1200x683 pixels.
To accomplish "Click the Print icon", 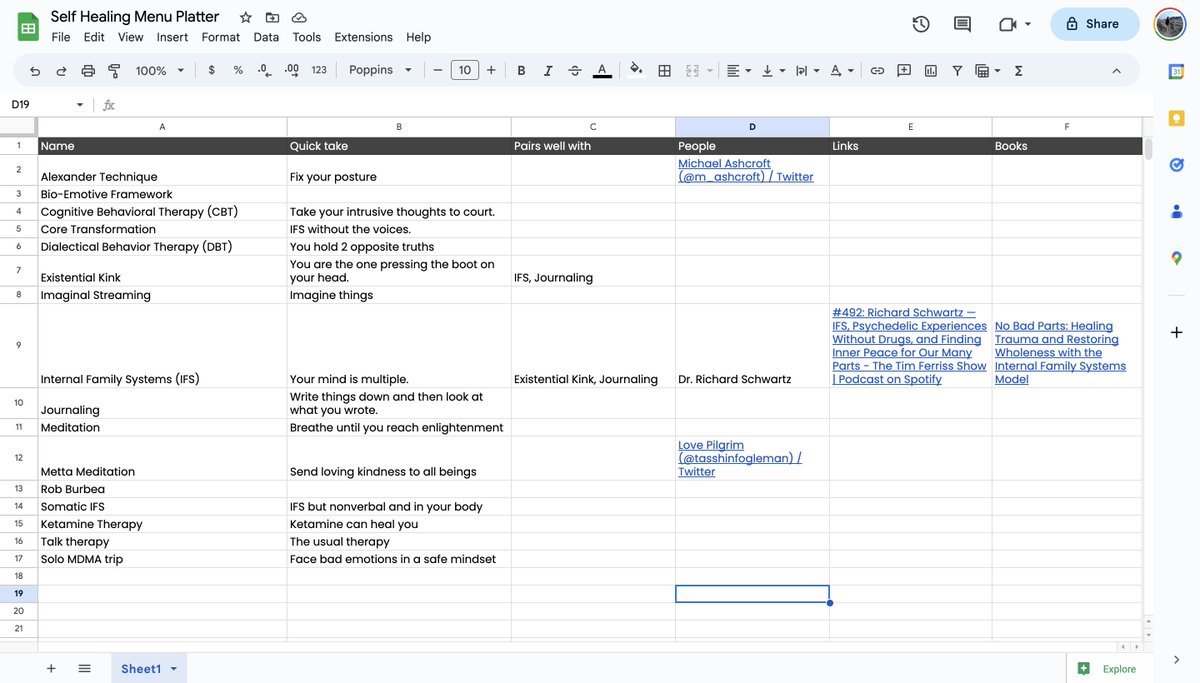I will pos(88,71).
